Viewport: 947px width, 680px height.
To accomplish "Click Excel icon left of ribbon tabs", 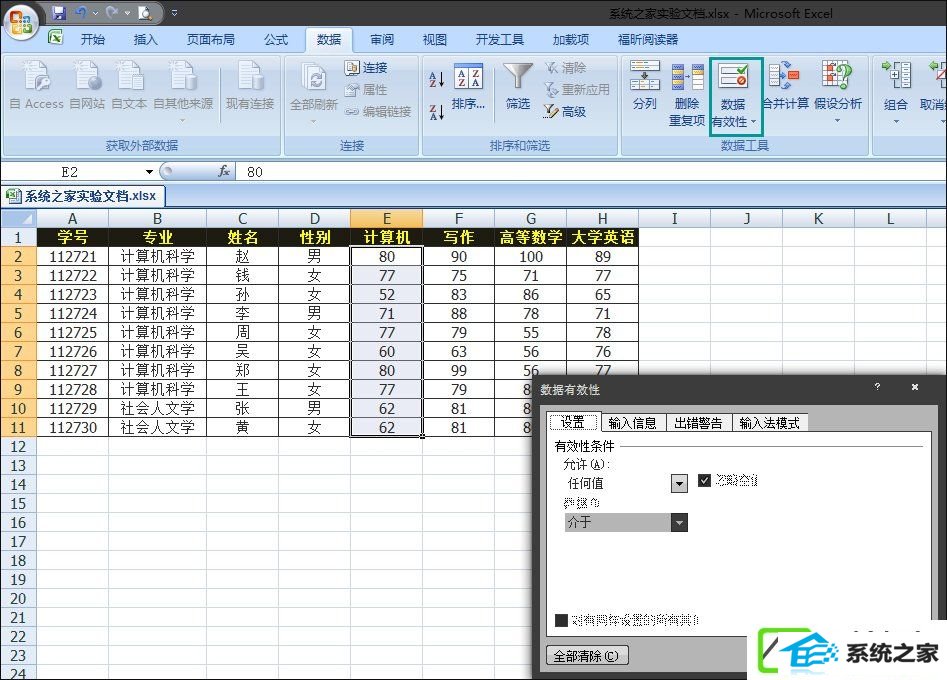I will tap(56, 37).
